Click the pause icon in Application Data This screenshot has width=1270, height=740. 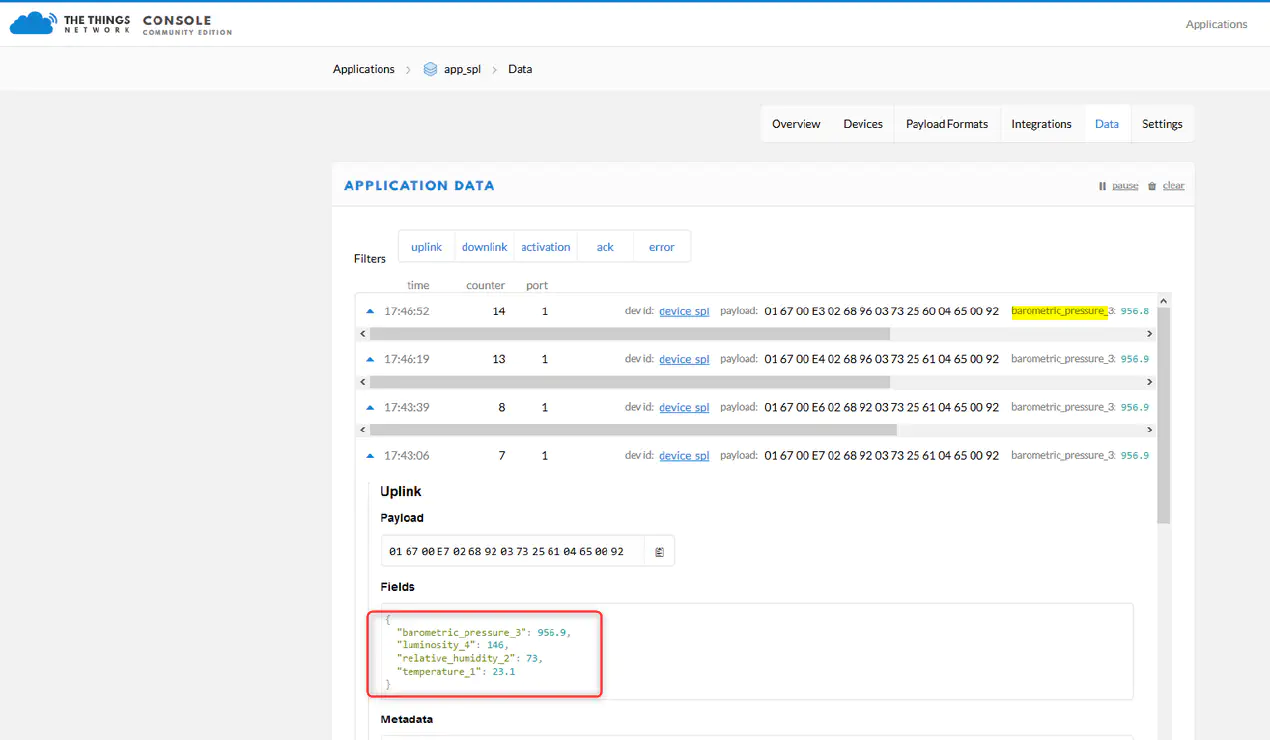[x=1102, y=186]
